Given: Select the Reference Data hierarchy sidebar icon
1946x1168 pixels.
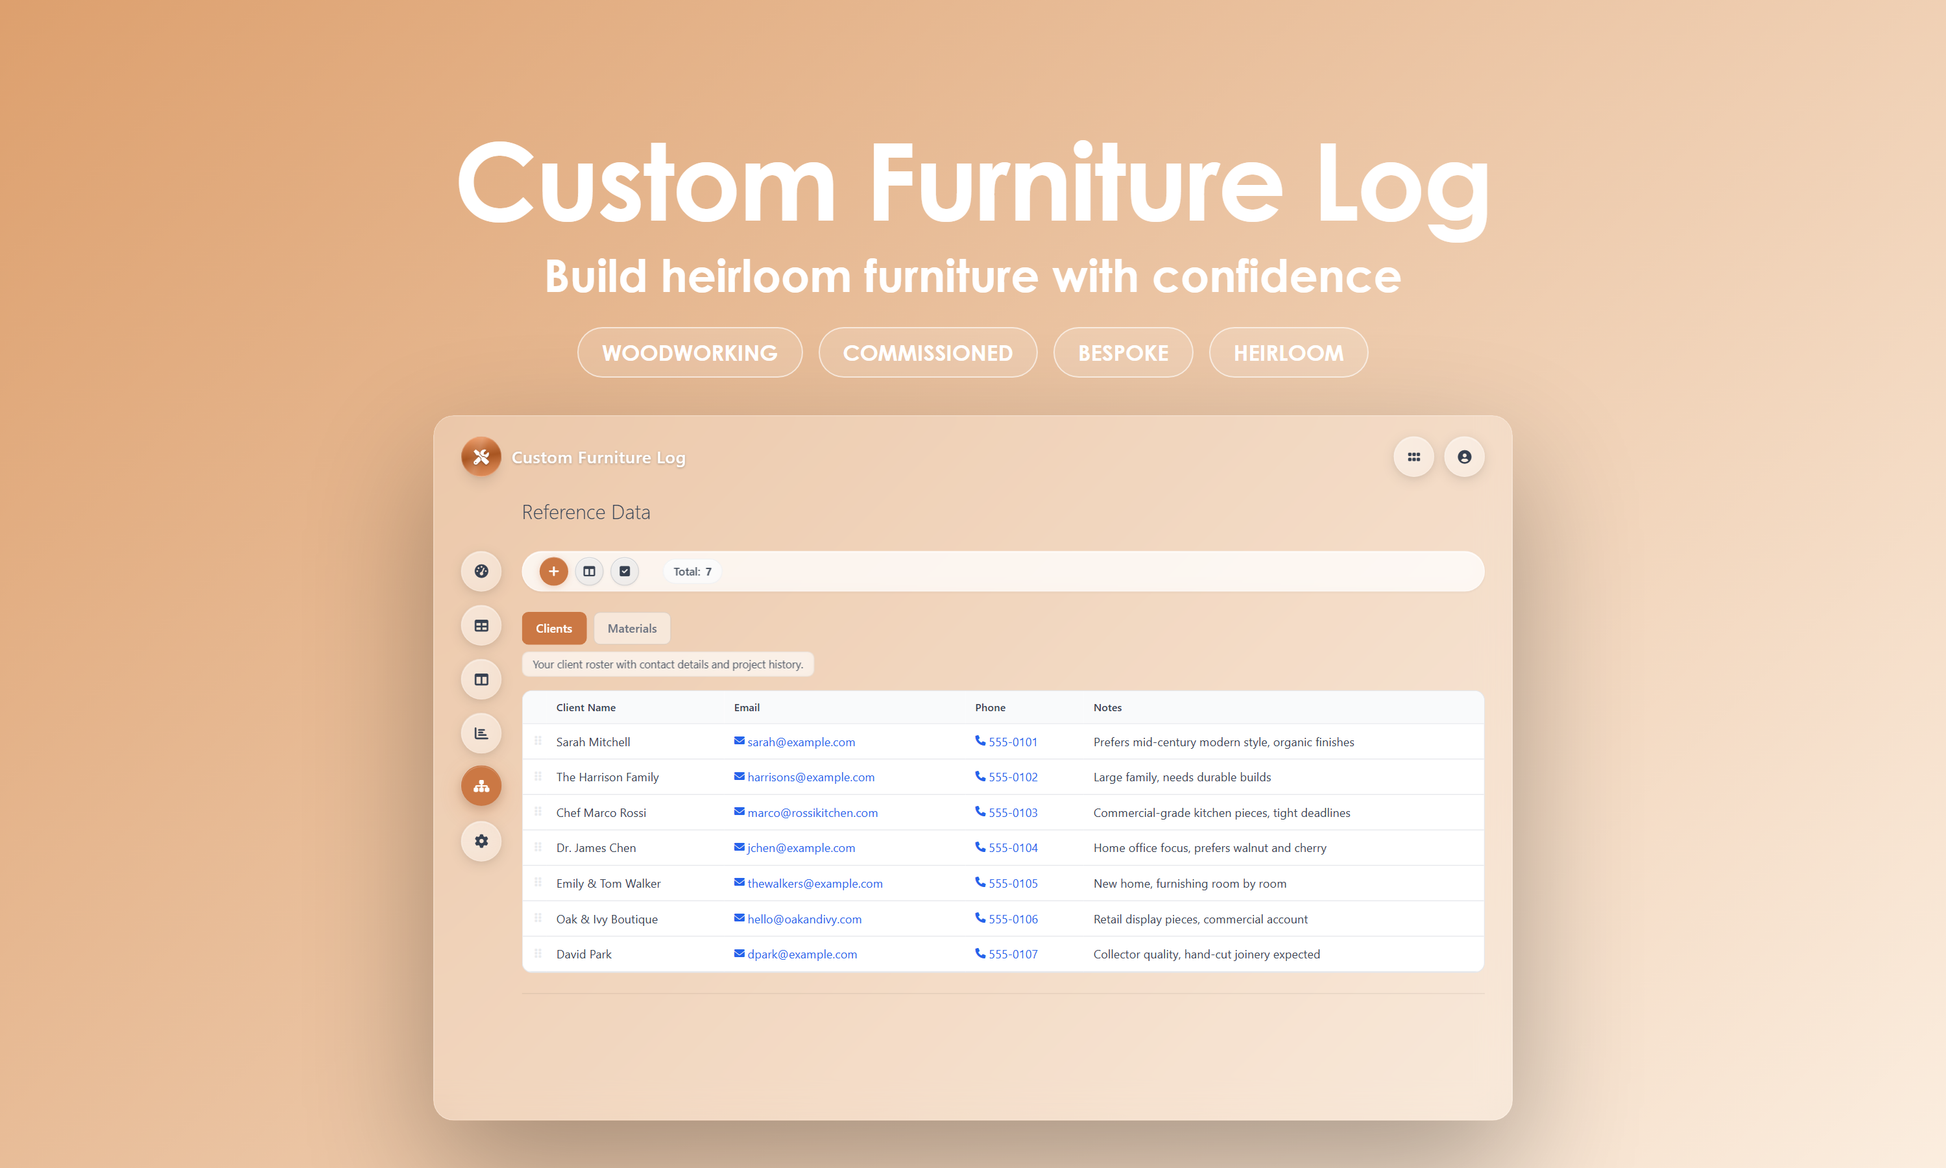Looking at the screenshot, I should (481, 786).
